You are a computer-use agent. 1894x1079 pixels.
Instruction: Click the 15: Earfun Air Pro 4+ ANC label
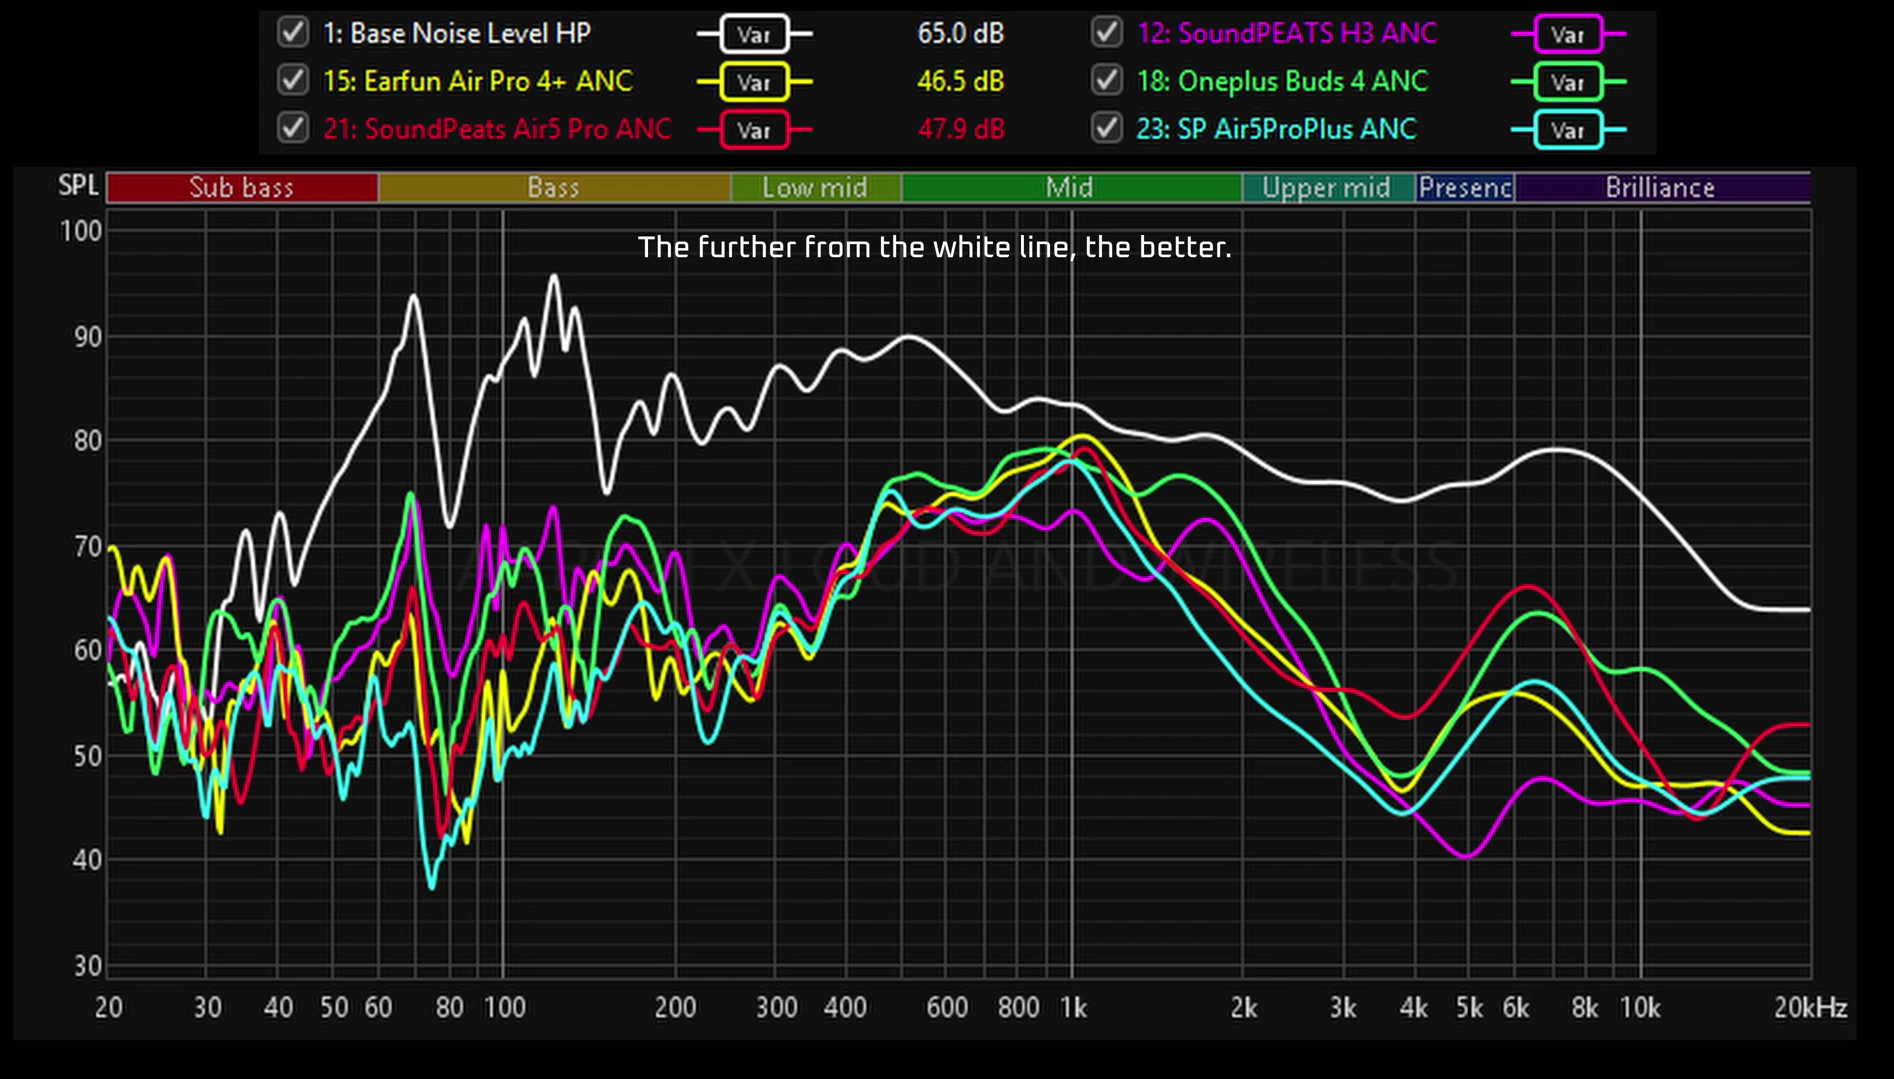[478, 81]
